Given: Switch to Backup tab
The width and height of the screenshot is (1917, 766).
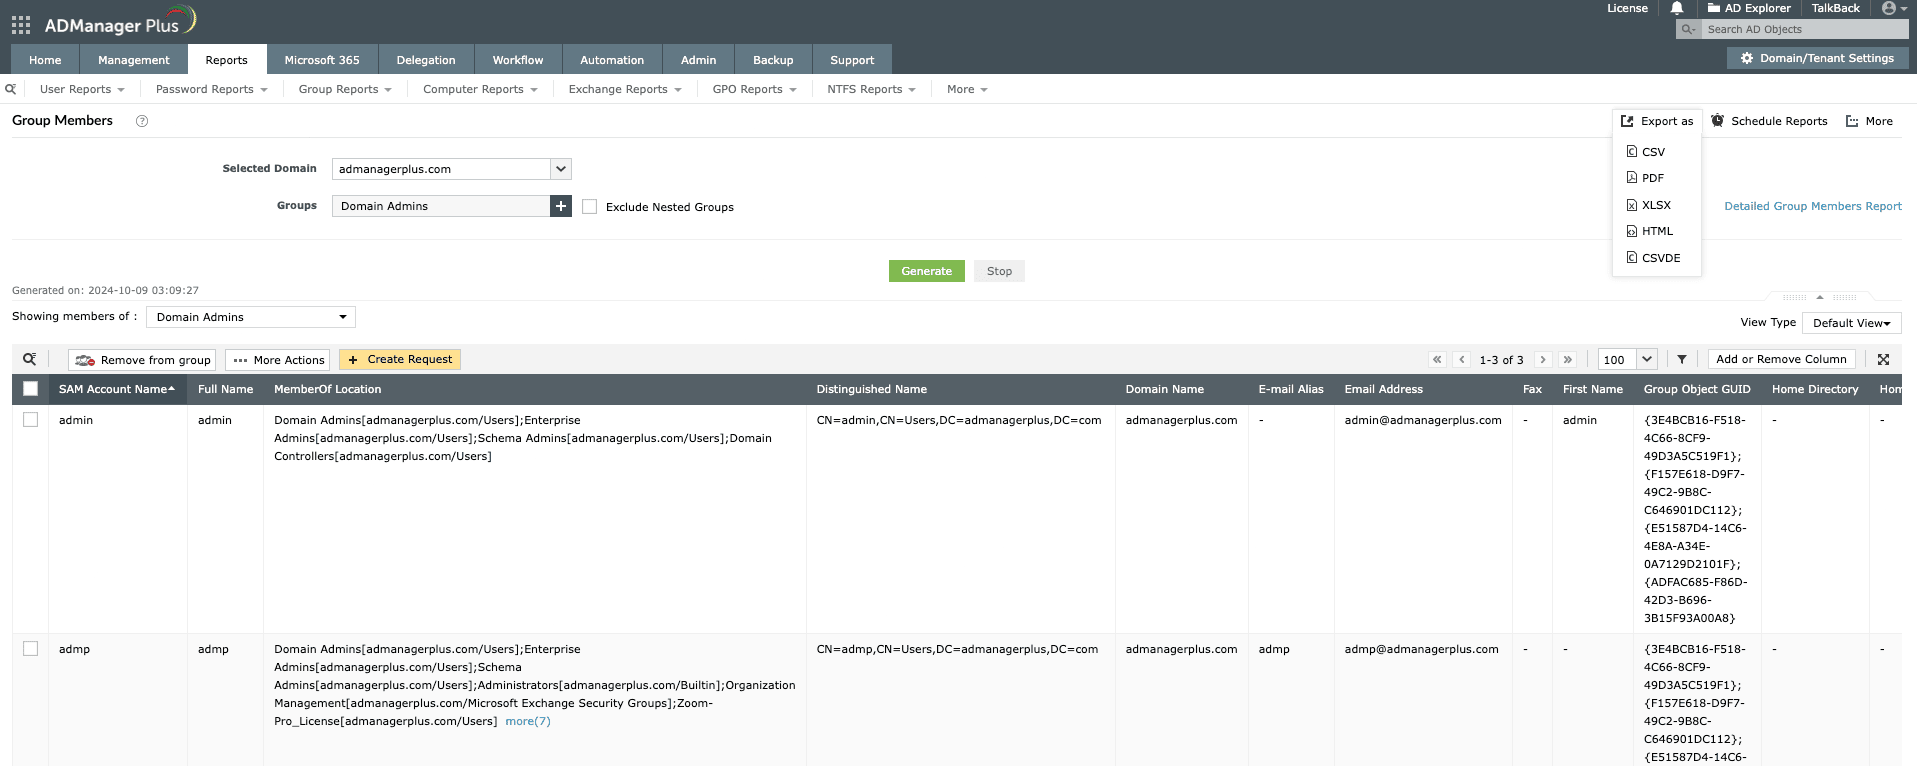Looking at the screenshot, I should pyautogui.click(x=773, y=60).
